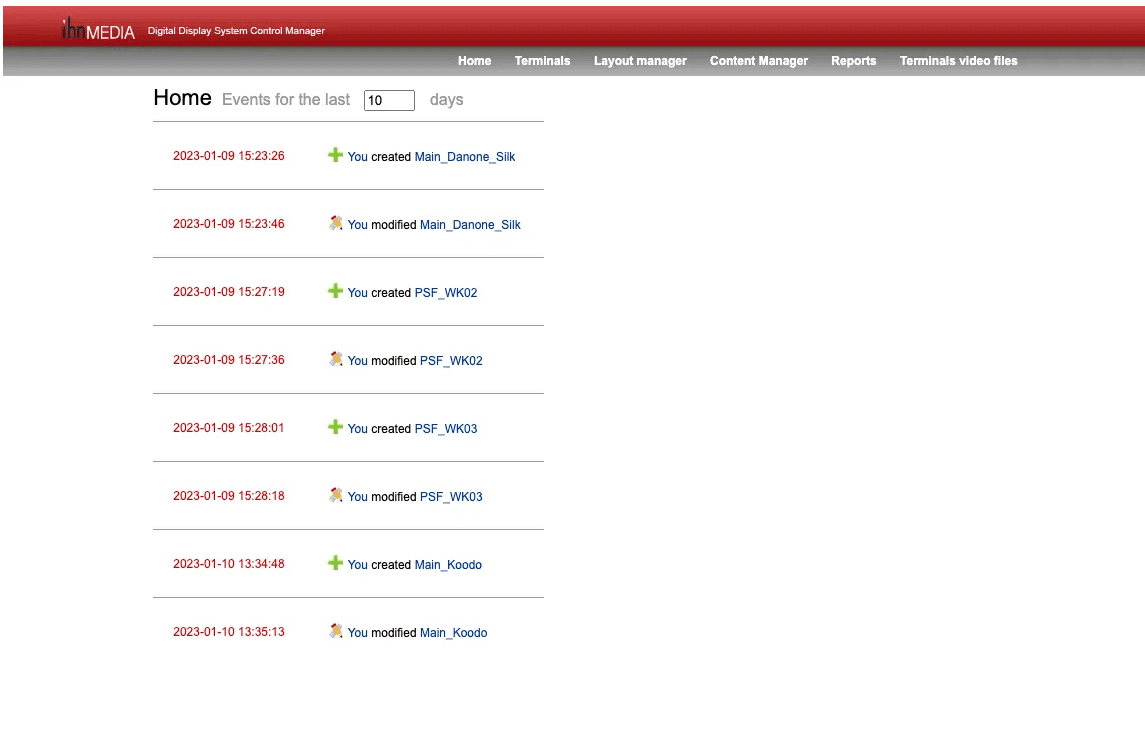Focus the events days number field
This screenshot has height=754, width=1145.
tap(389, 100)
